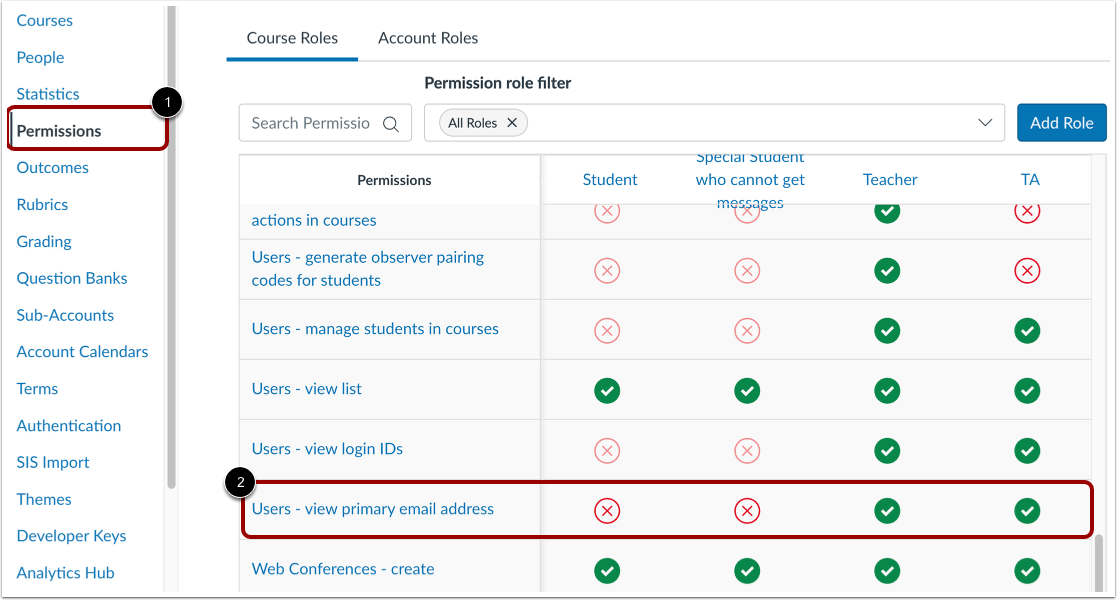This screenshot has height=600, width=1117.
Task: Disable Teacher access for Users - view login IDs
Action: point(887,450)
